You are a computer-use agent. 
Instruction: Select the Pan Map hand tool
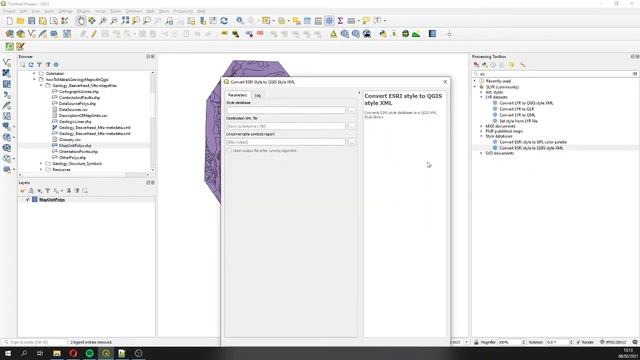[81, 21]
